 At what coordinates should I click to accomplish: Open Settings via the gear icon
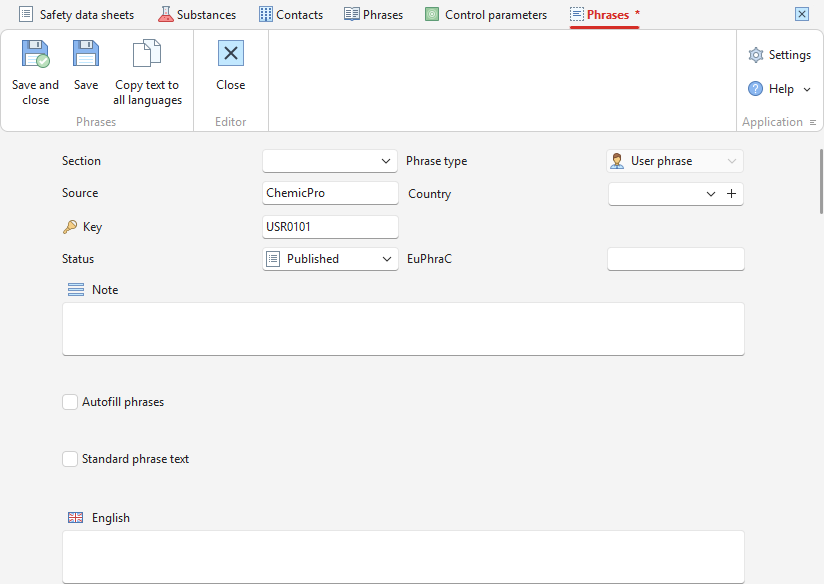(x=756, y=55)
